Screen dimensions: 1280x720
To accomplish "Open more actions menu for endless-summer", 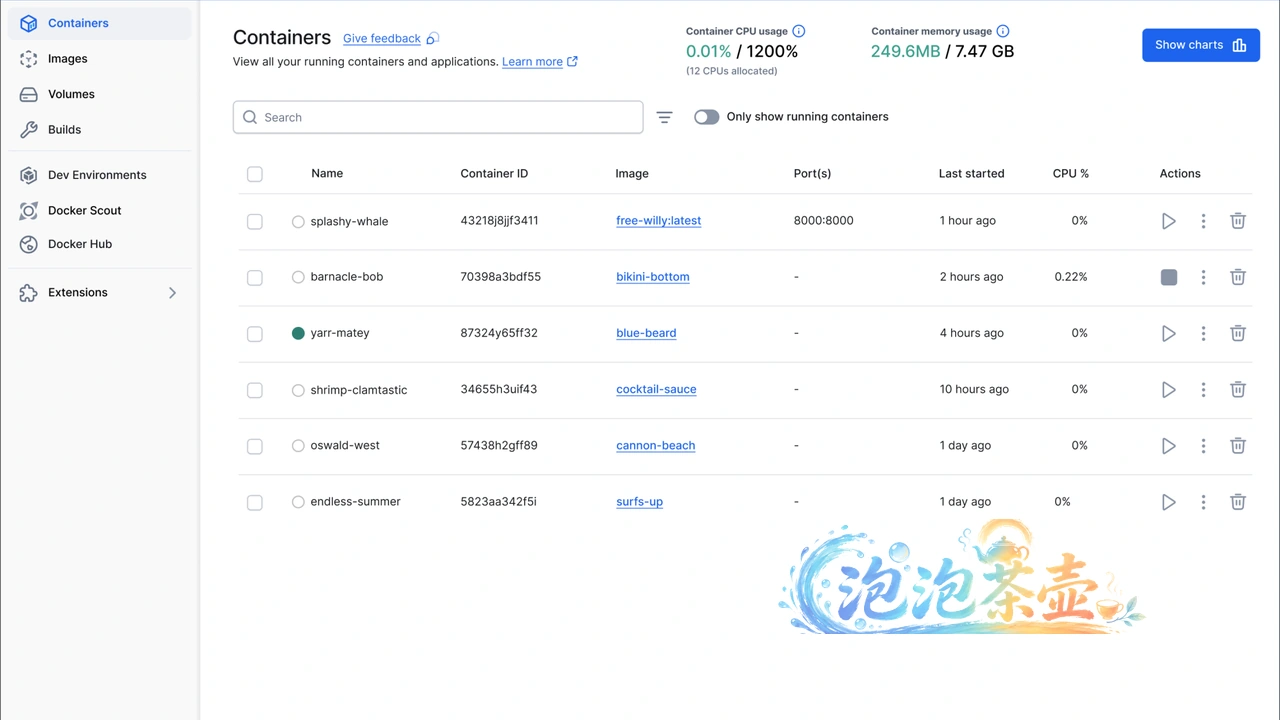I will click(1203, 502).
